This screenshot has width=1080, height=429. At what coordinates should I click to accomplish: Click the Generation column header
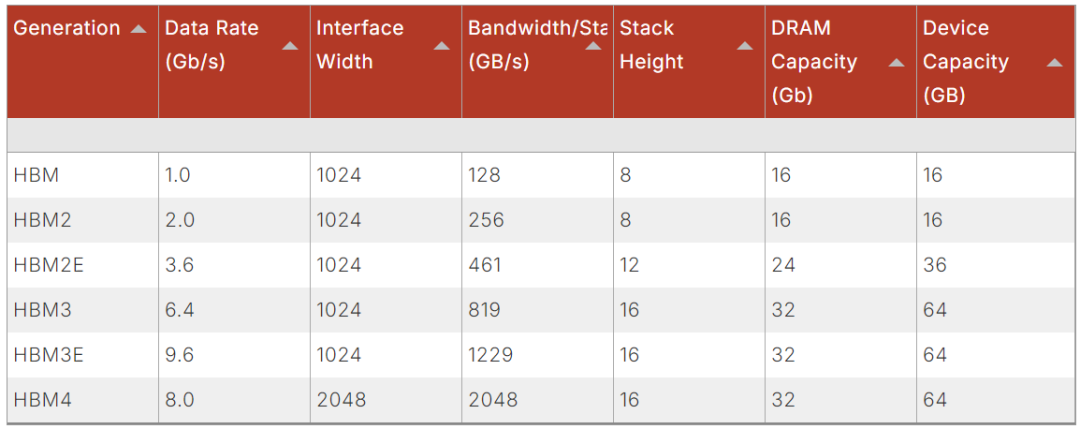point(67,28)
